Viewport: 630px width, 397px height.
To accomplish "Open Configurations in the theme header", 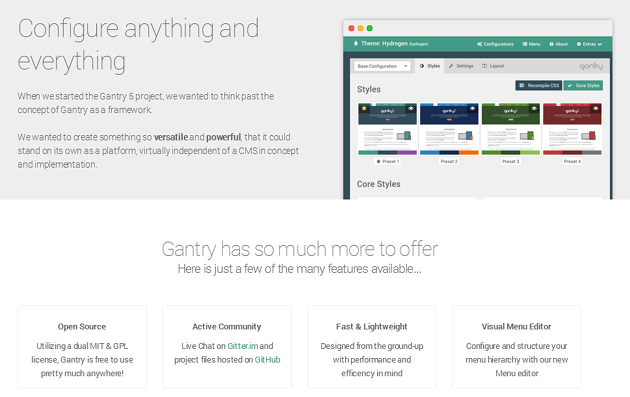I will pyautogui.click(x=495, y=44).
